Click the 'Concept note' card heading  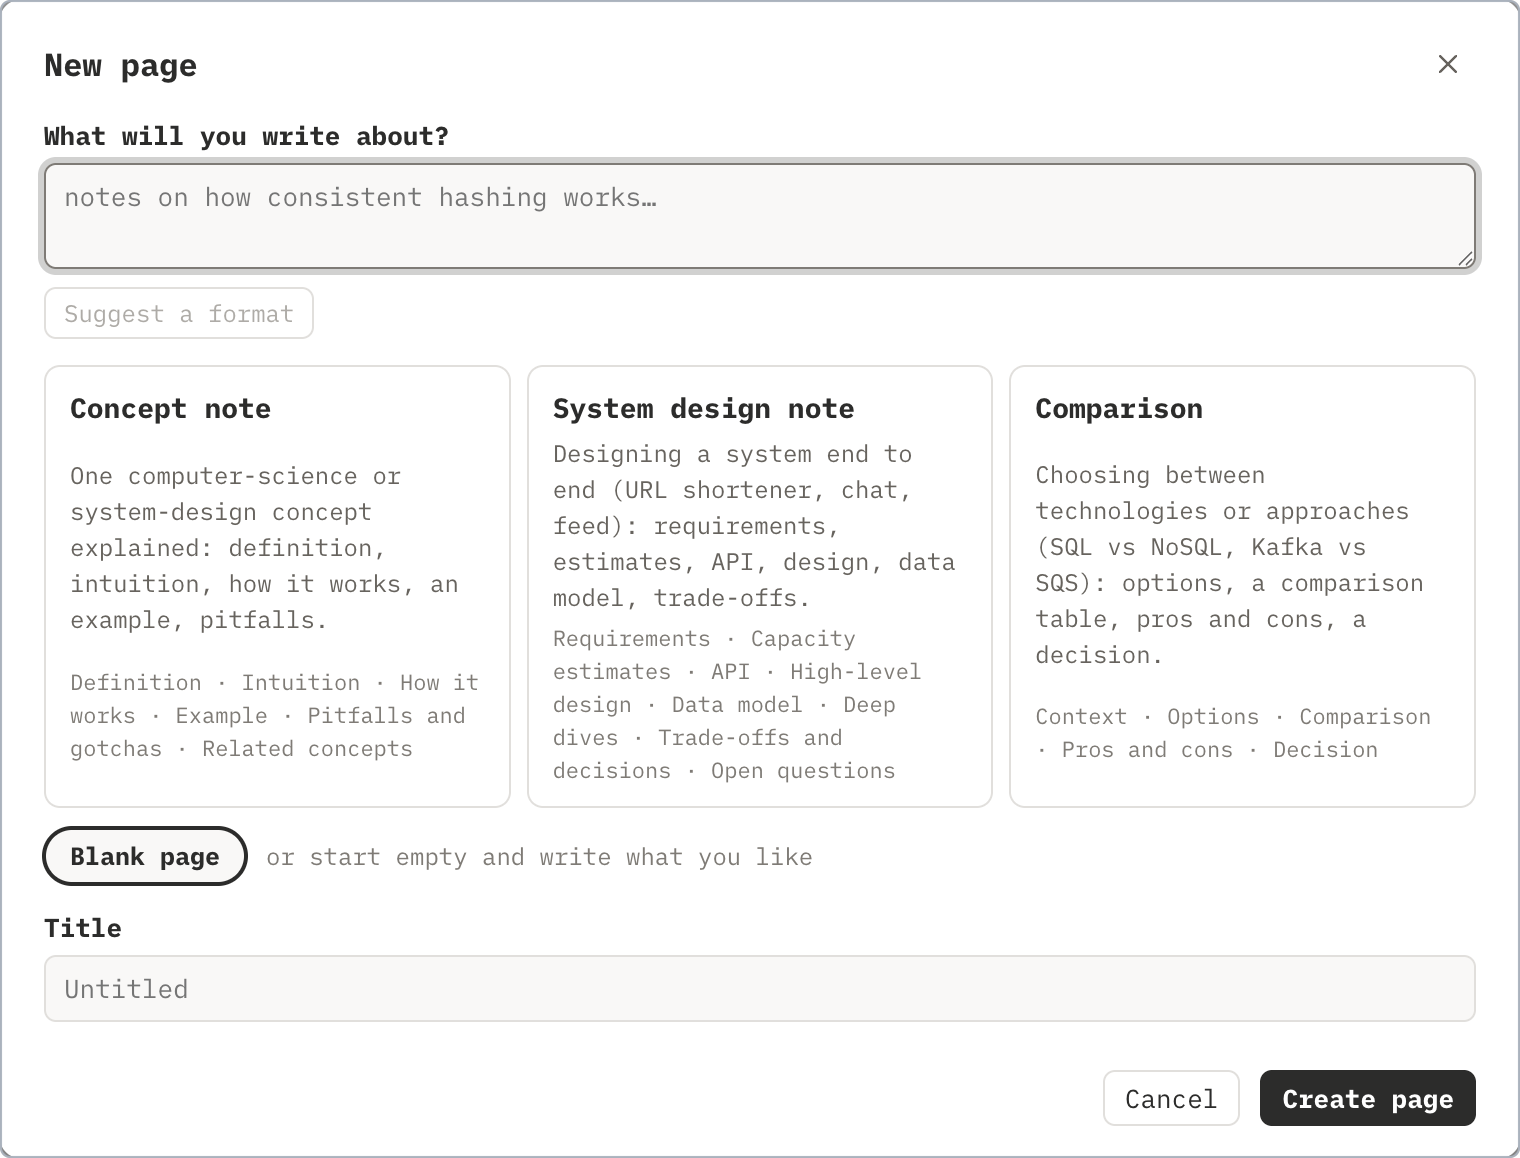(x=171, y=408)
